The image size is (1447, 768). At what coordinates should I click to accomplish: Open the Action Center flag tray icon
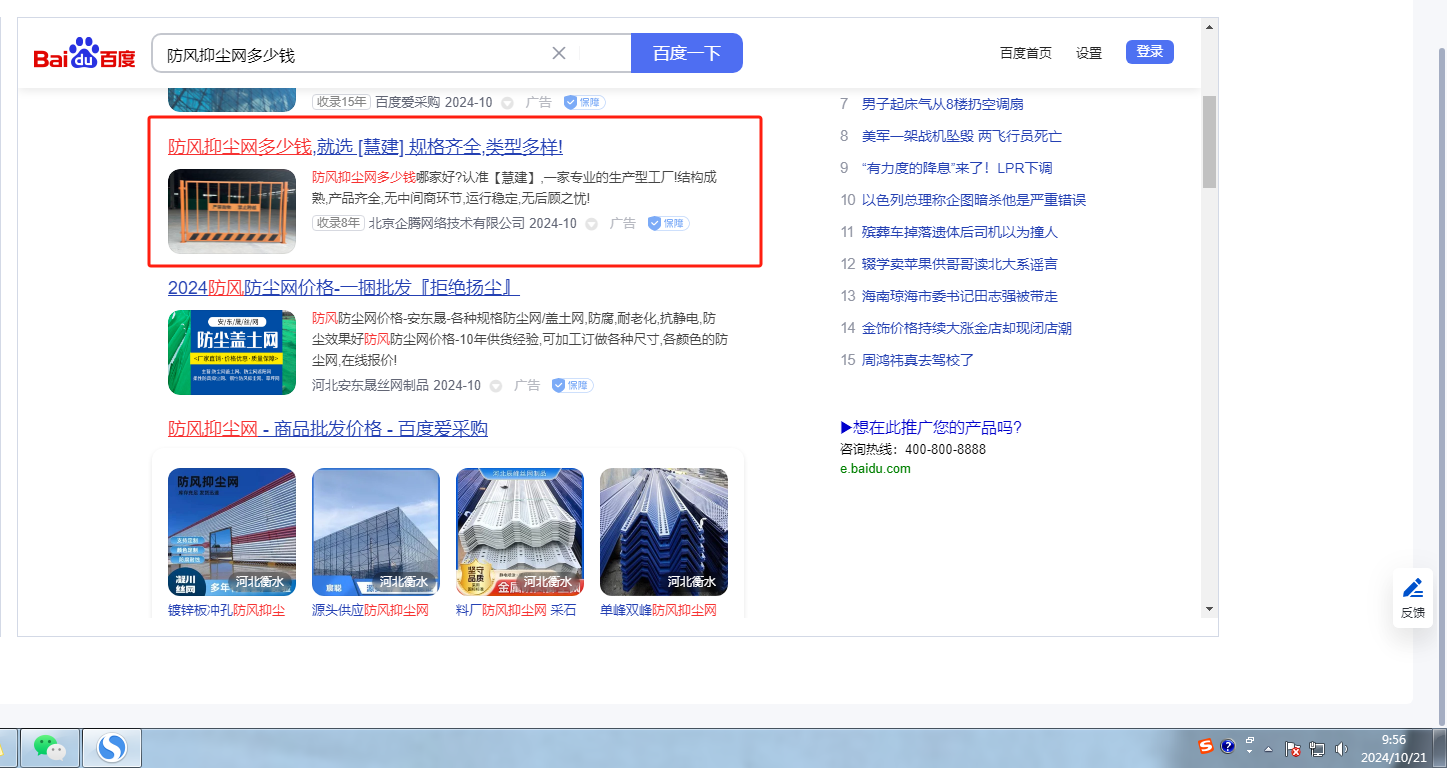[1293, 748]
